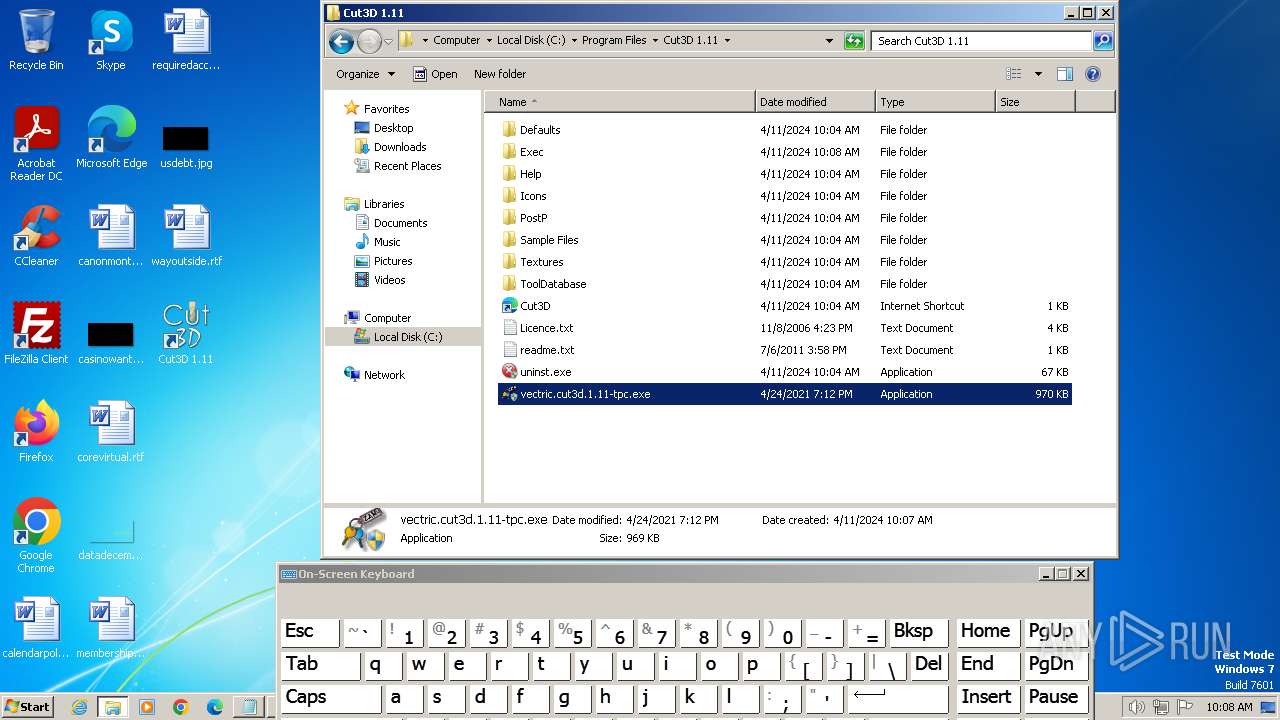
Task: Click the Bksp key on On-Screen Keyboard
Action: [x=920, y=632]
